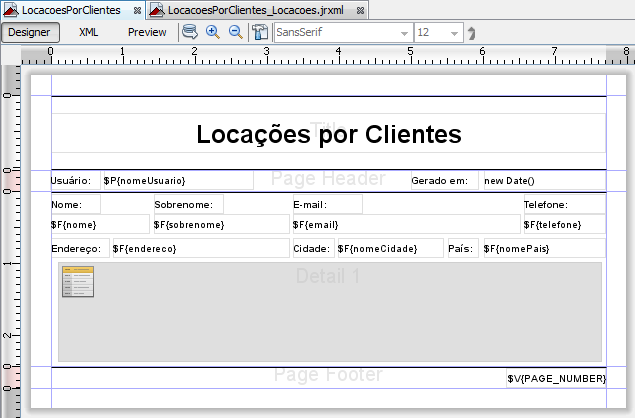
Task: Click the font size stepper arrows
Action: tap(471, 33)
